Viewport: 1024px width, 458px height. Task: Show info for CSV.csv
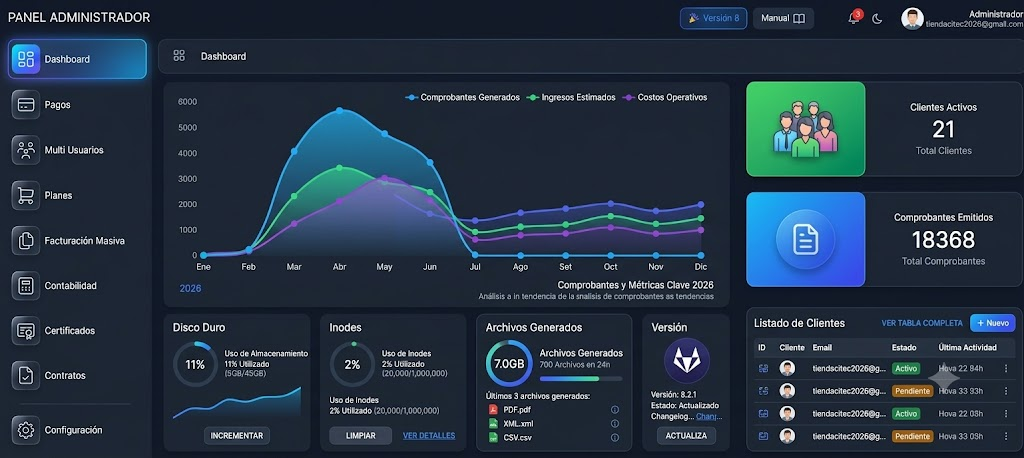[x=615, y=437]
